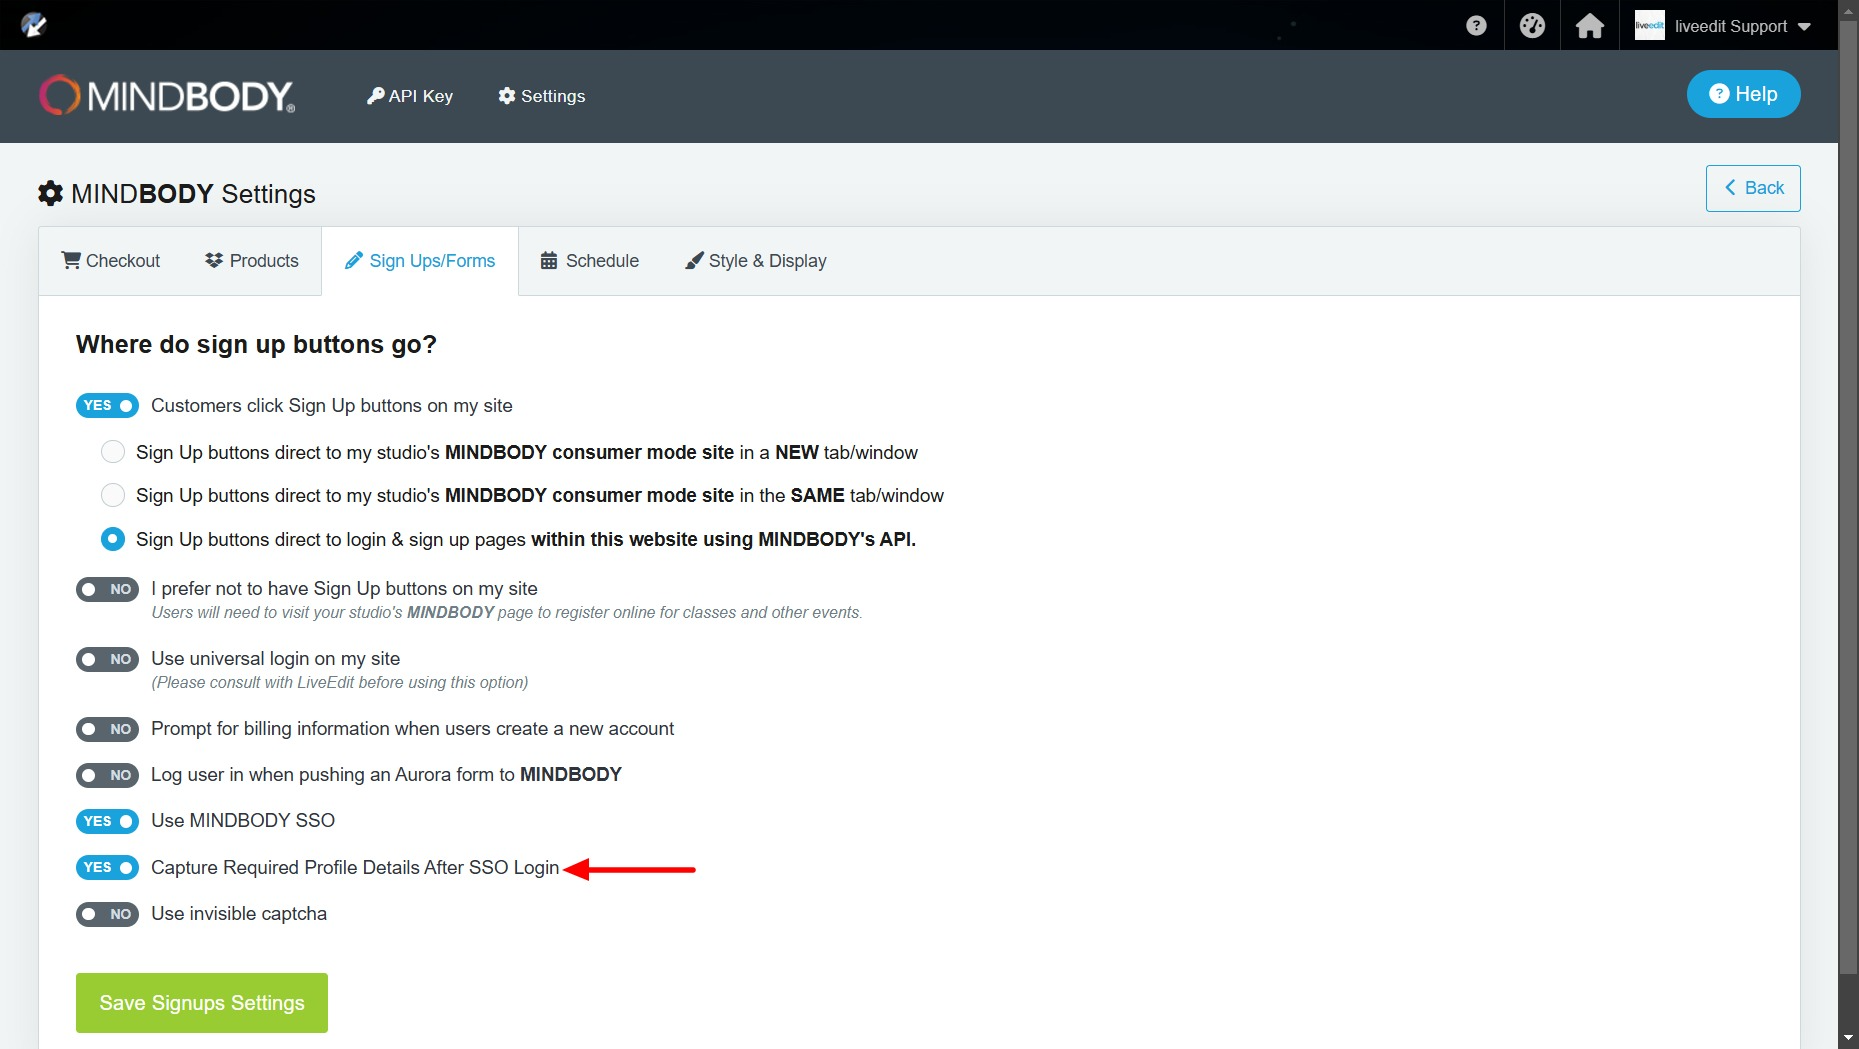
Task: Switch to the Products tab
Action: tap(251, 261)
